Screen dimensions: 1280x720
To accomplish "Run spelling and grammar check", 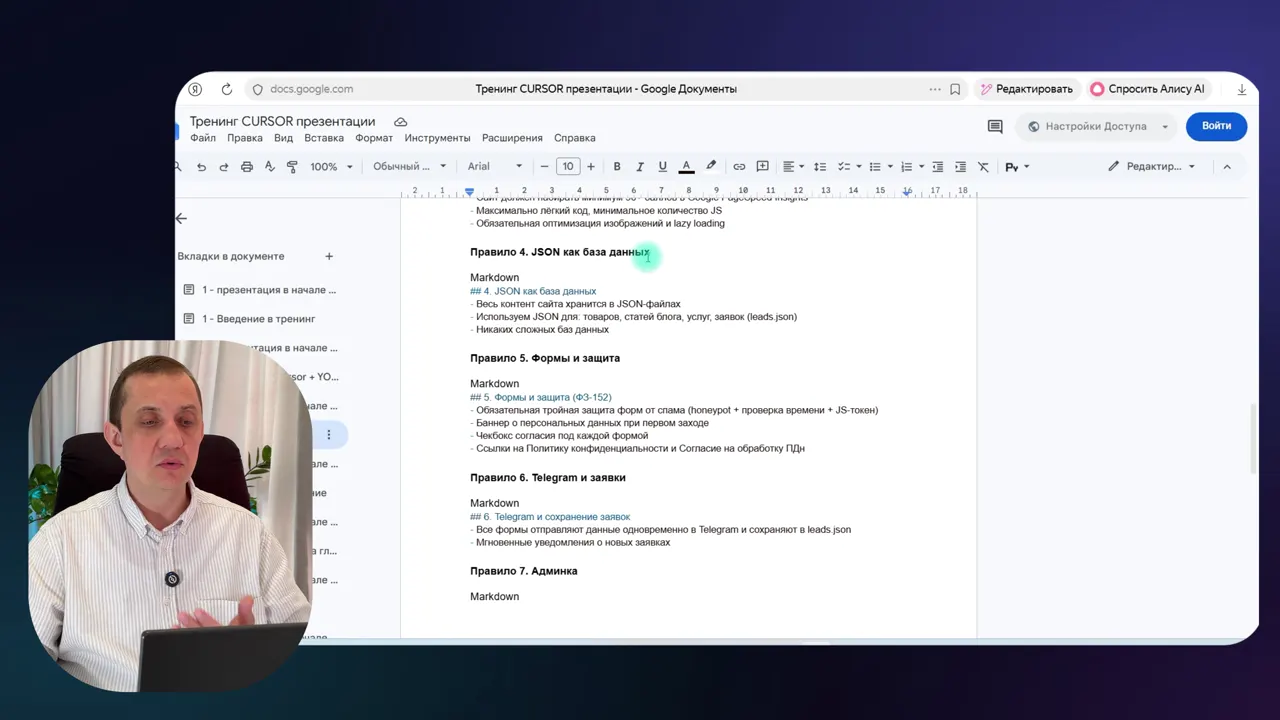I will pos(269,167).
